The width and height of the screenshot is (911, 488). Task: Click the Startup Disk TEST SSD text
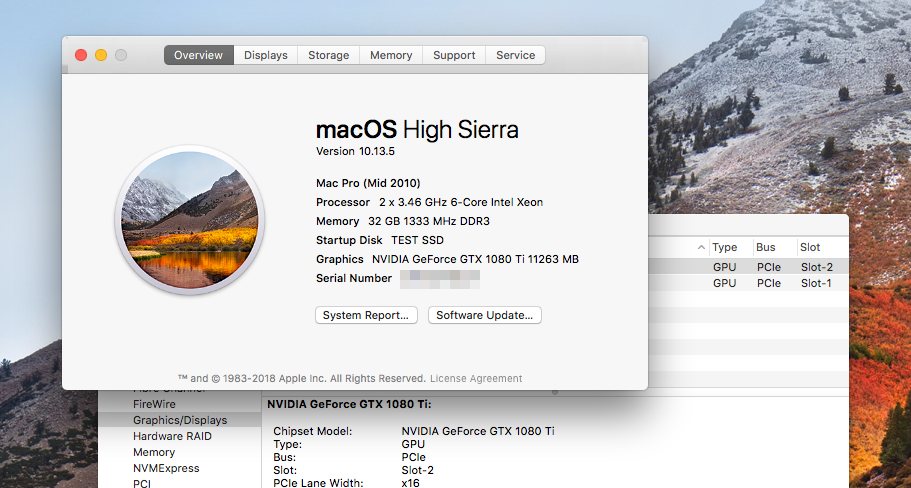pyautogui.click(x=380, y=241)
